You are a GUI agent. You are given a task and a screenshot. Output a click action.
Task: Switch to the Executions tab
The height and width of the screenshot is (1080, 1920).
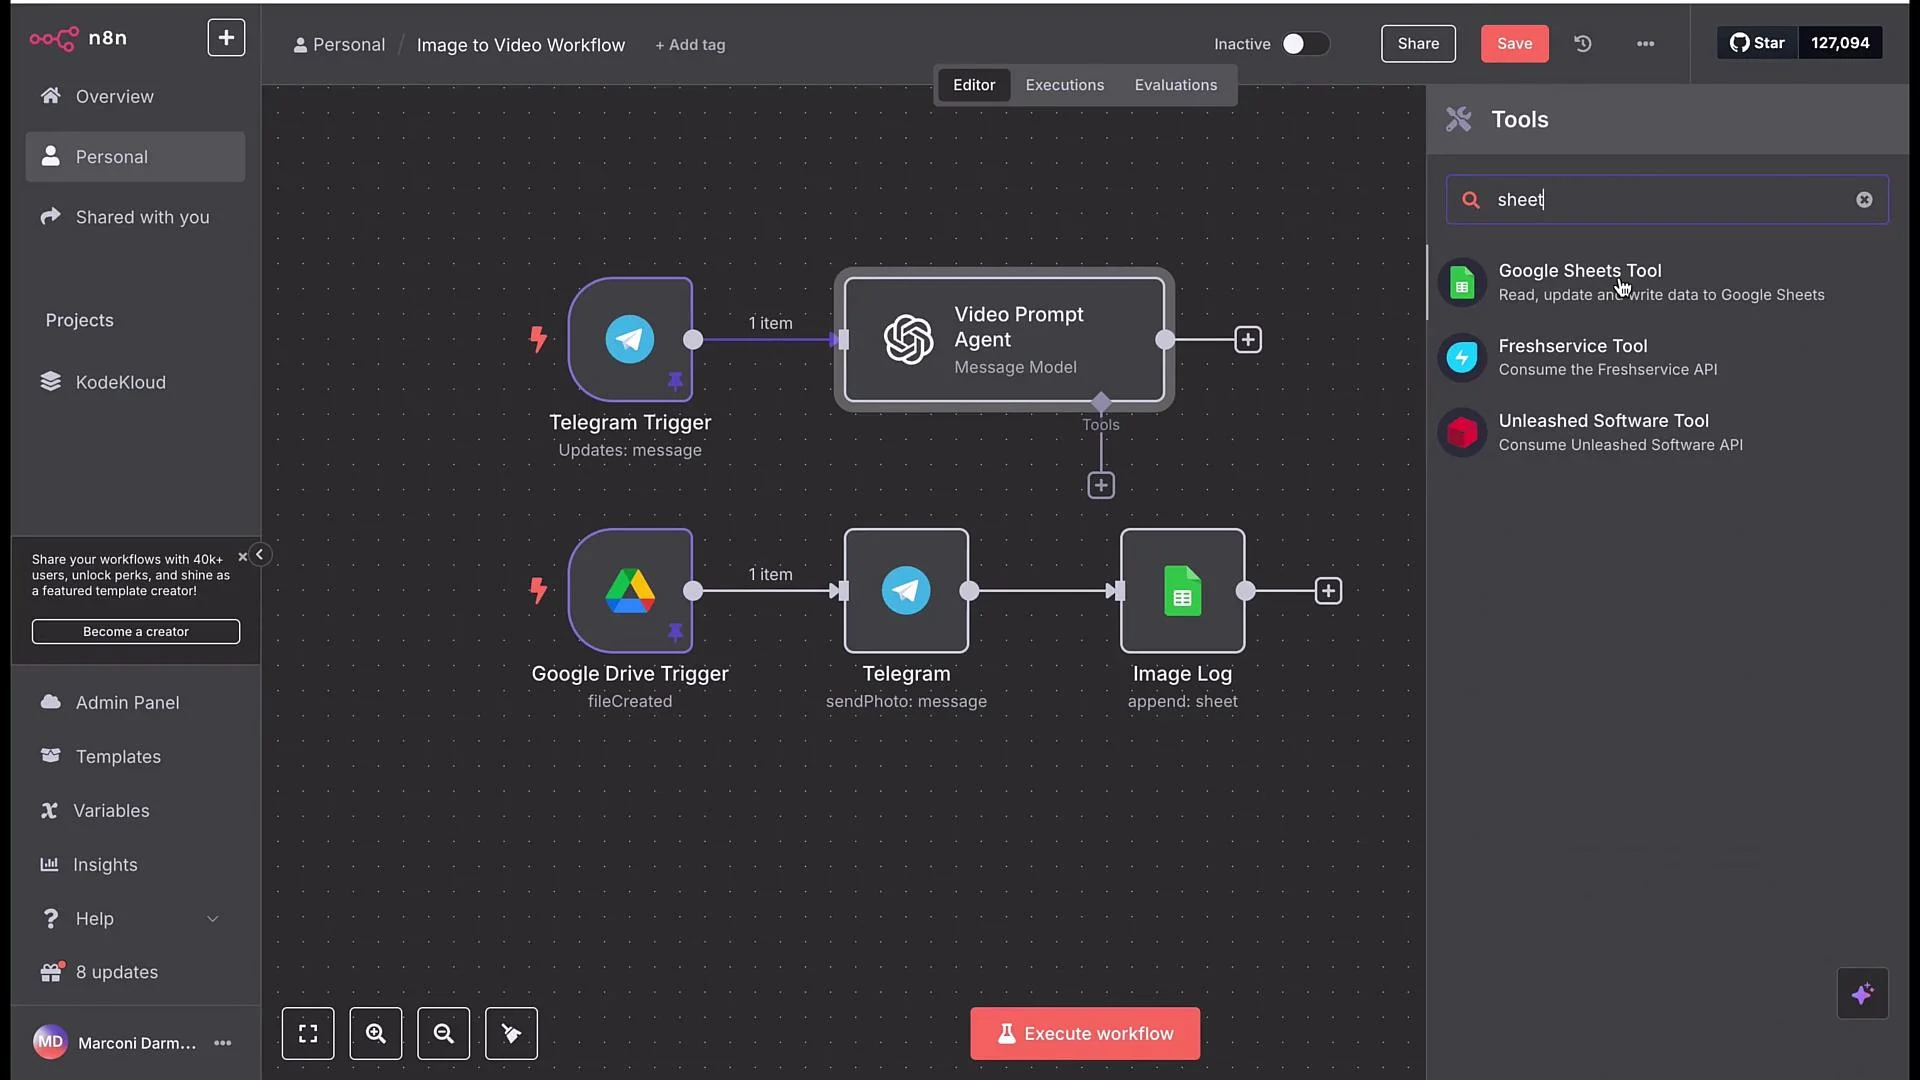(1064, 85)
